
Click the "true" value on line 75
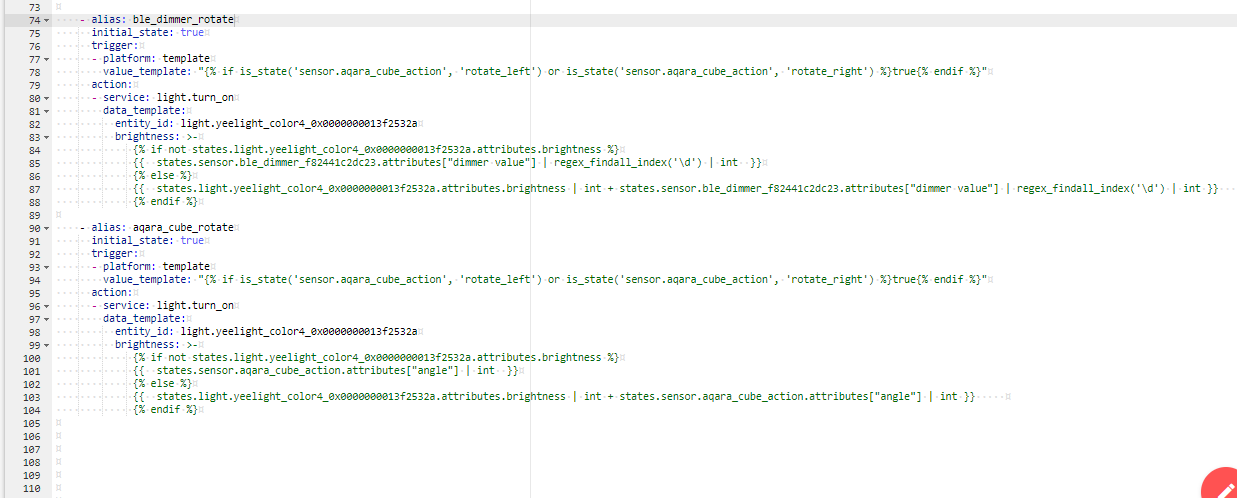tap(192, 33)
